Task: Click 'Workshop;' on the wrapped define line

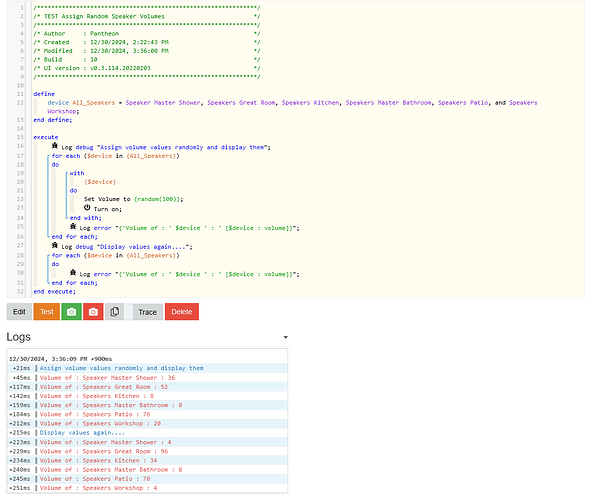Action: tap(63, 111)
